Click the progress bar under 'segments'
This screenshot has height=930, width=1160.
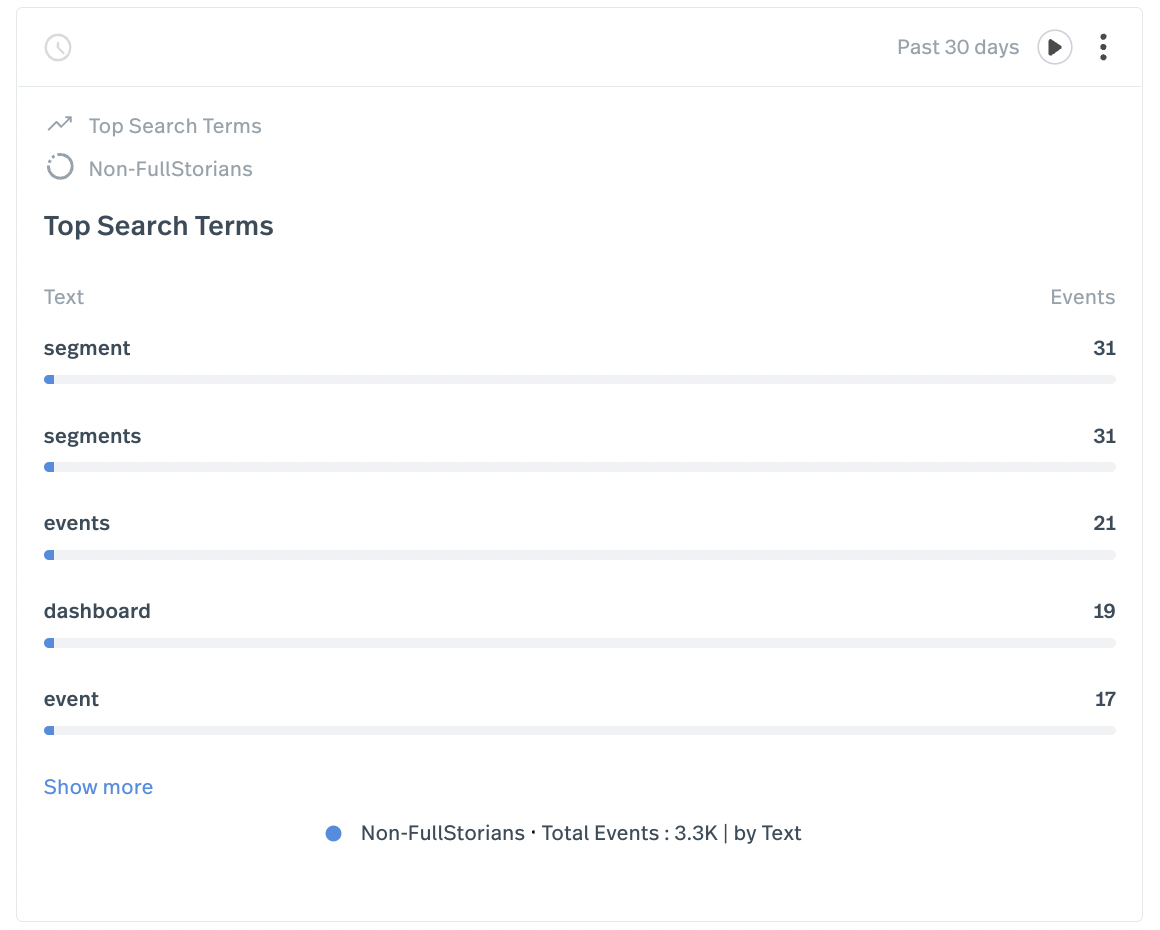(x=579, y=467)
